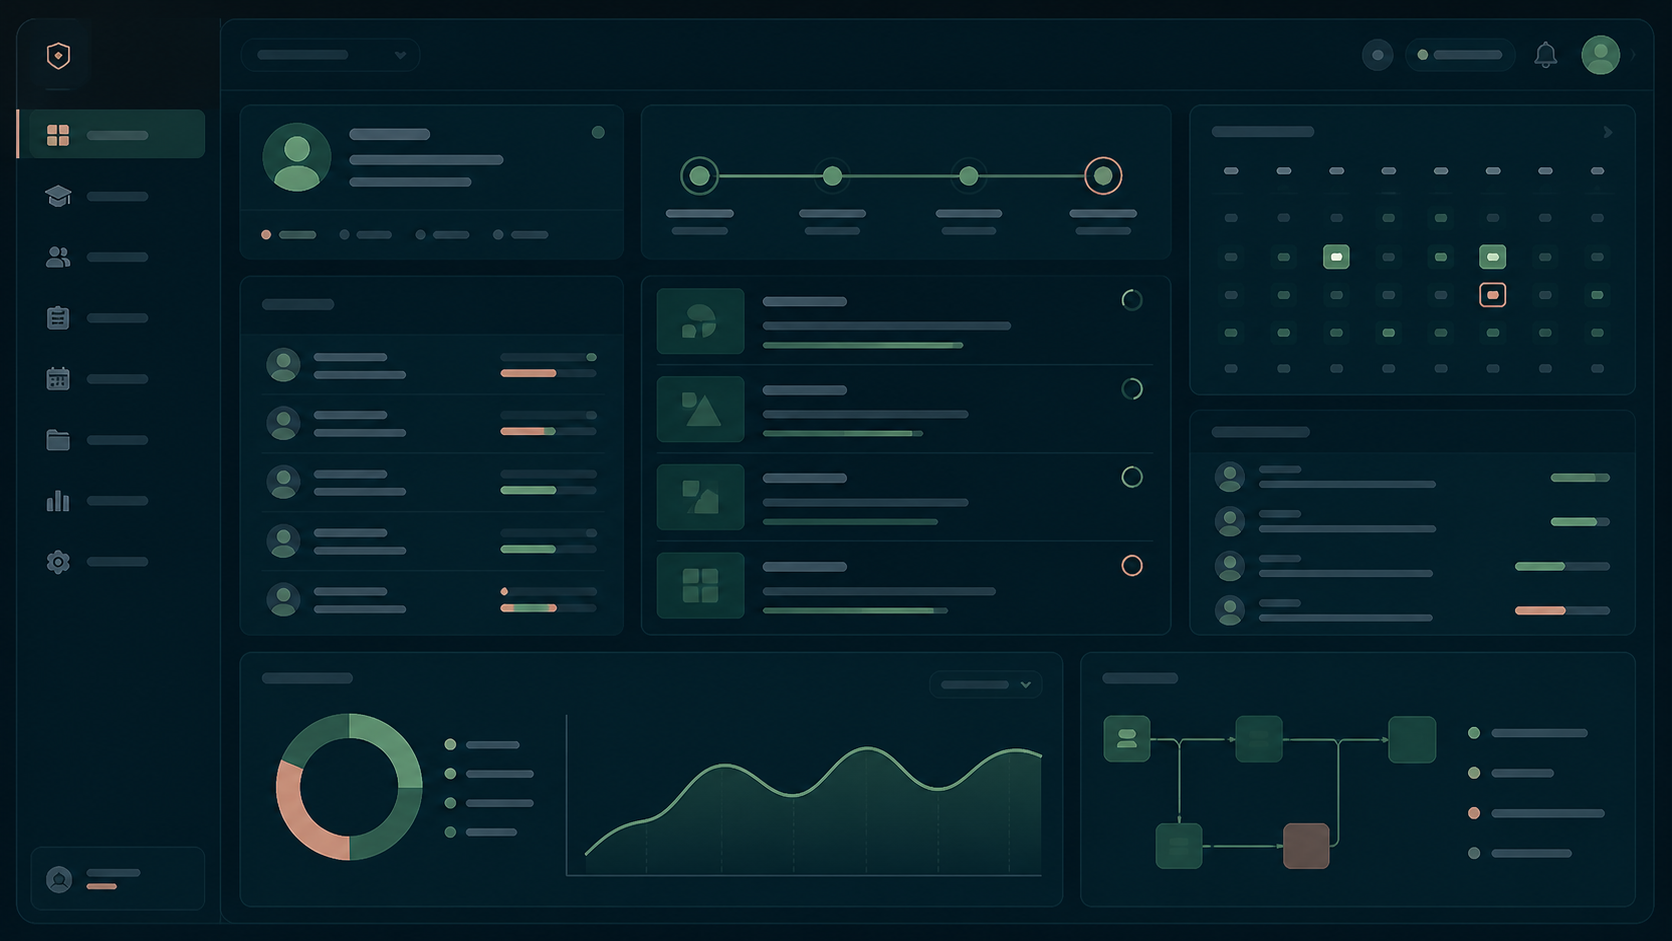Select the second tab on the profile card
The height and width of the screenshot is (941, 1672).
366,235
